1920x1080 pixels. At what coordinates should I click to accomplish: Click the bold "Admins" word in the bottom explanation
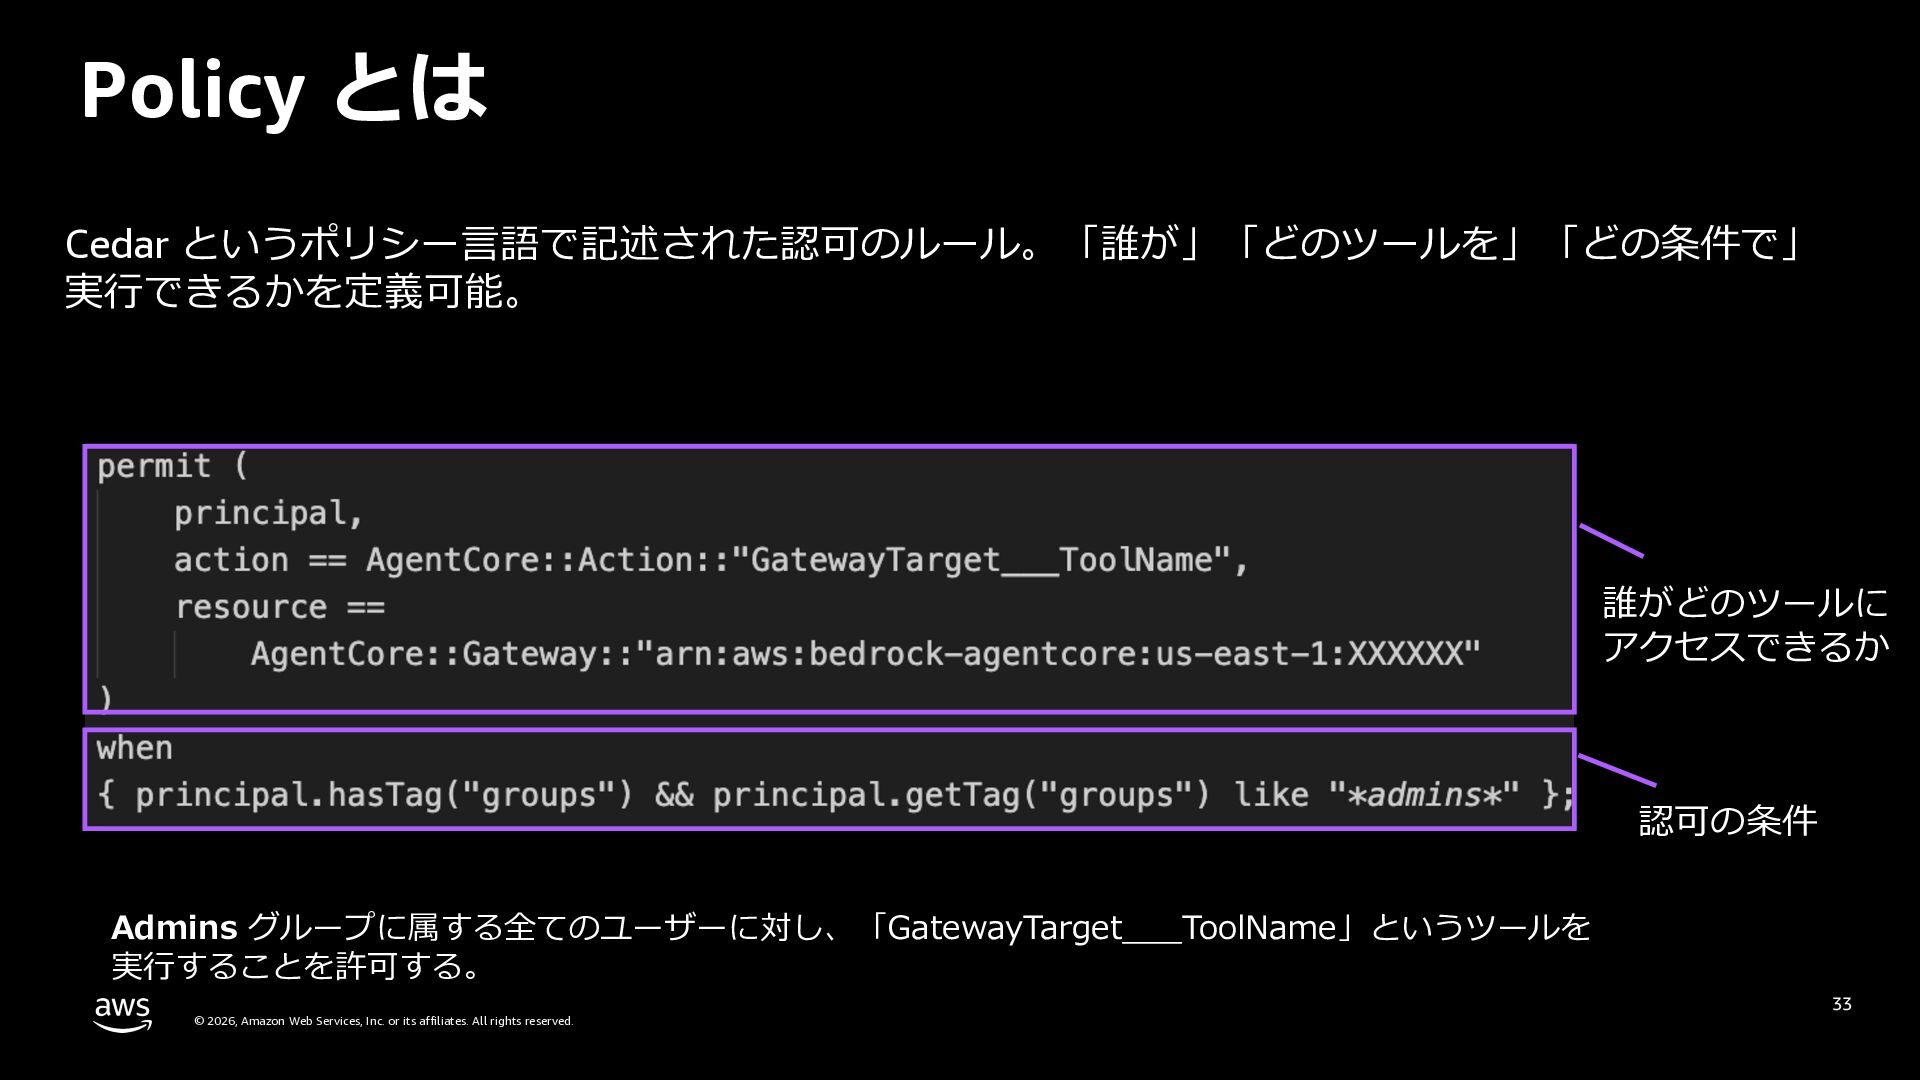click(174, 928)
